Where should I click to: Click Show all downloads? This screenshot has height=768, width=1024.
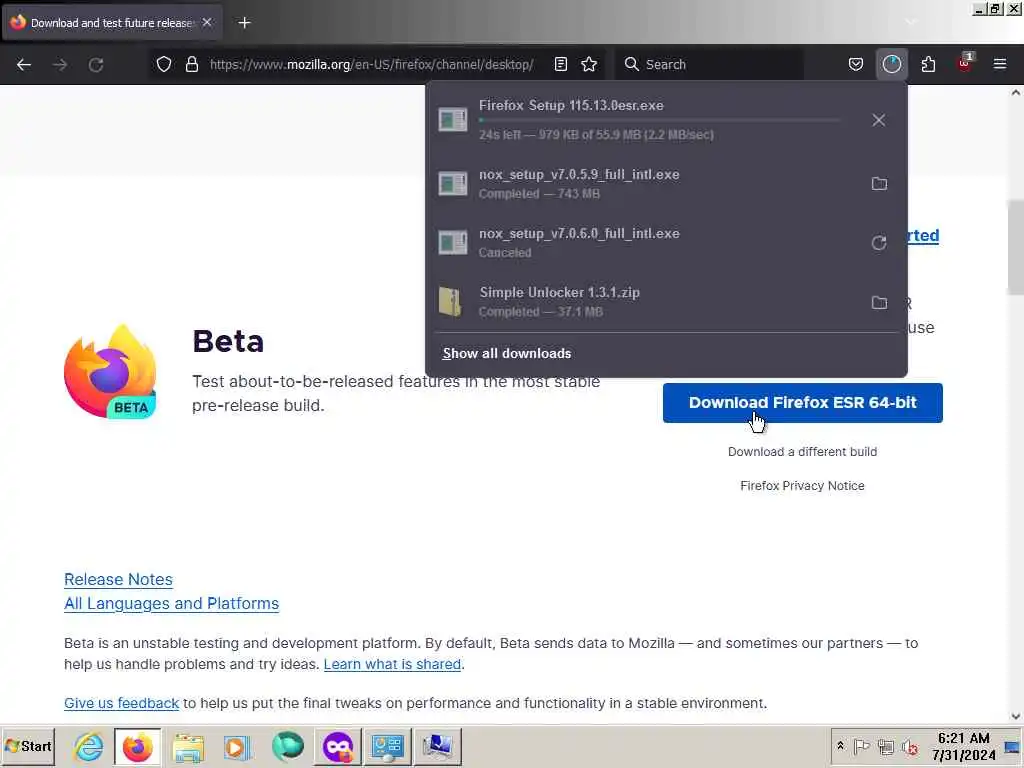tap(507, 353)
